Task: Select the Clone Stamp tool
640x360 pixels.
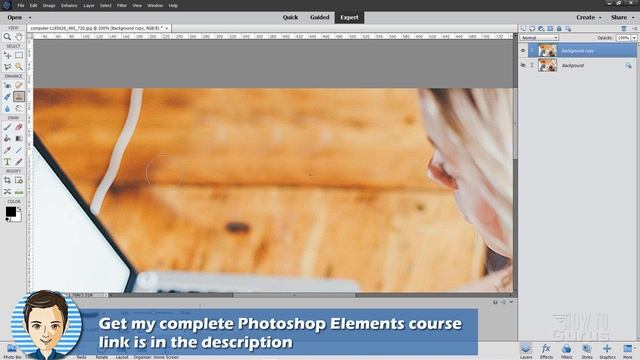Action: (x=19, y=97)
